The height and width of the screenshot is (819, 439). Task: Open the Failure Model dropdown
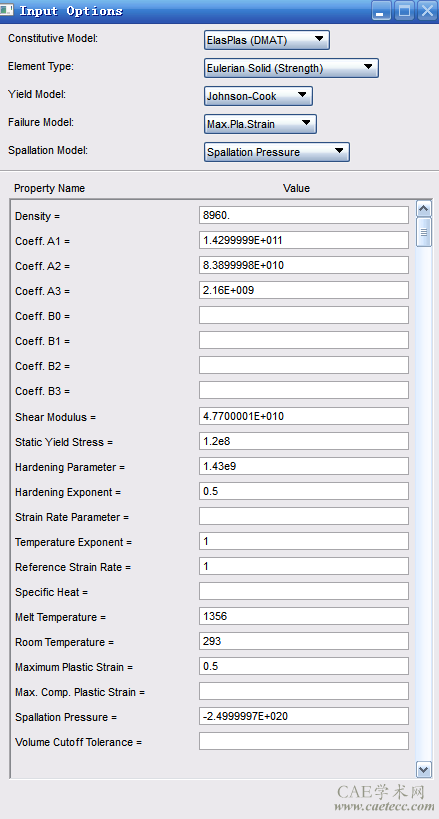click(260, 124)
